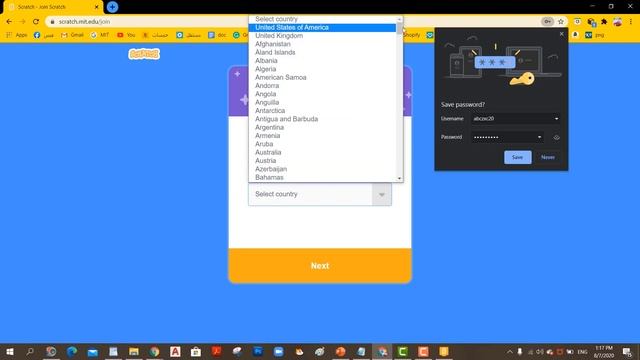Choose Armenia from the list
Screen dimensions: 640x360
[x=322, y=136]
